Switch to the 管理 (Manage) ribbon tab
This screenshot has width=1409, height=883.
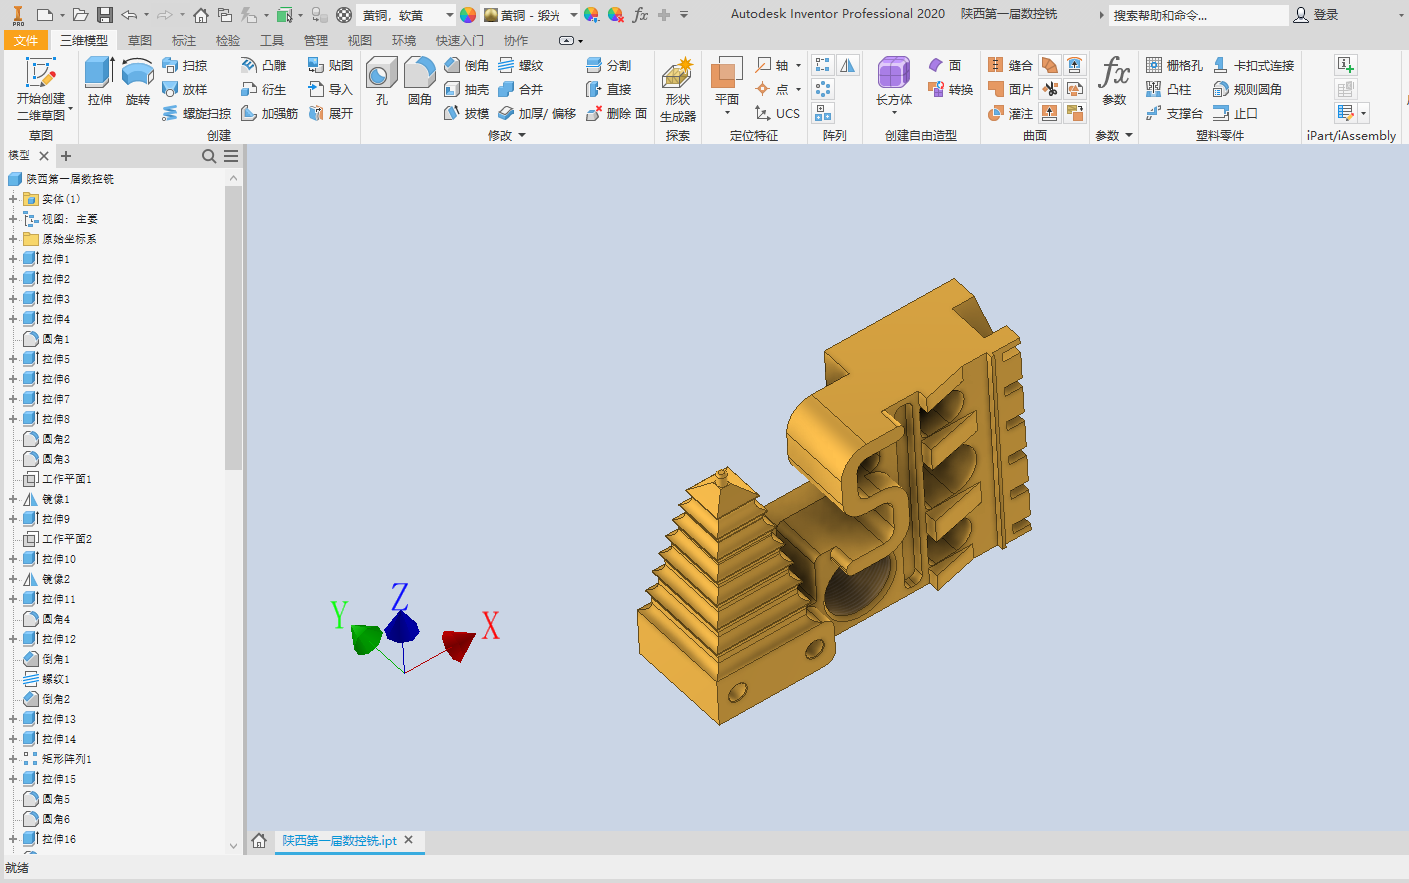point(316,40)
